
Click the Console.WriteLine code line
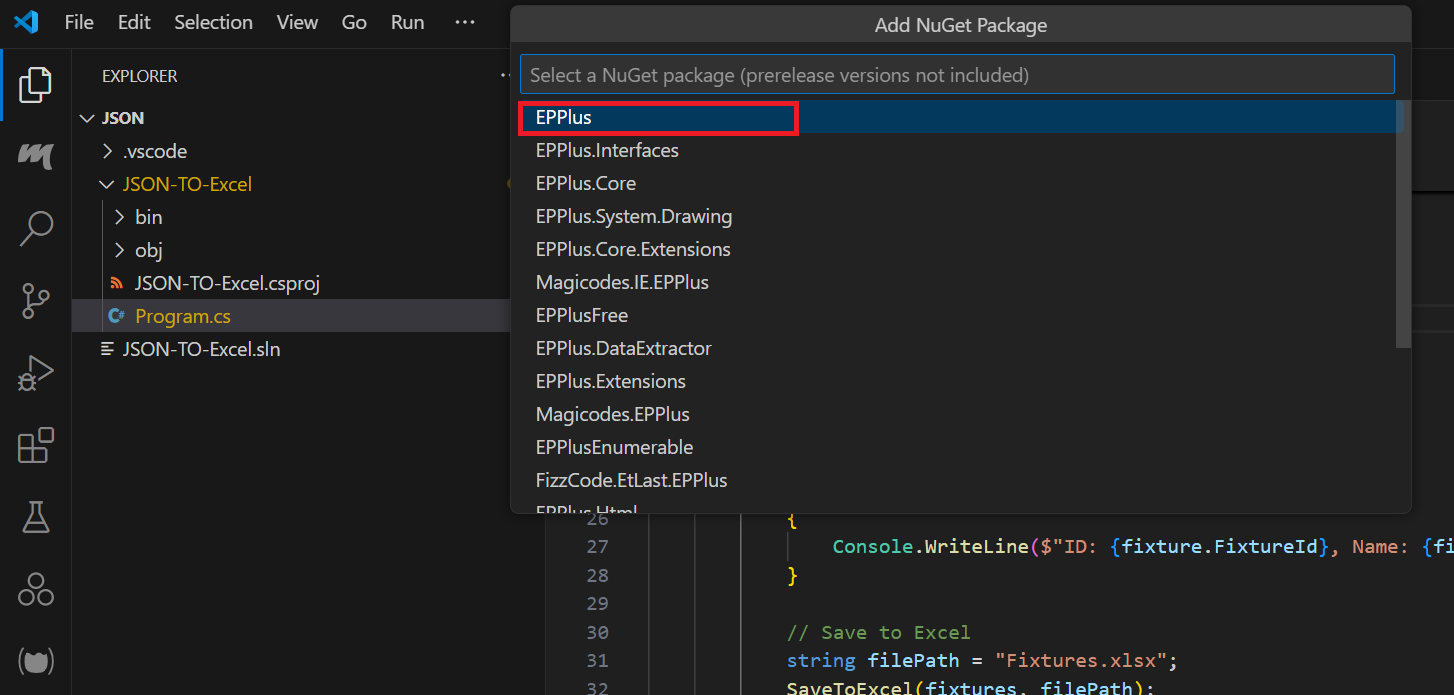click(x=1143, y=547)
